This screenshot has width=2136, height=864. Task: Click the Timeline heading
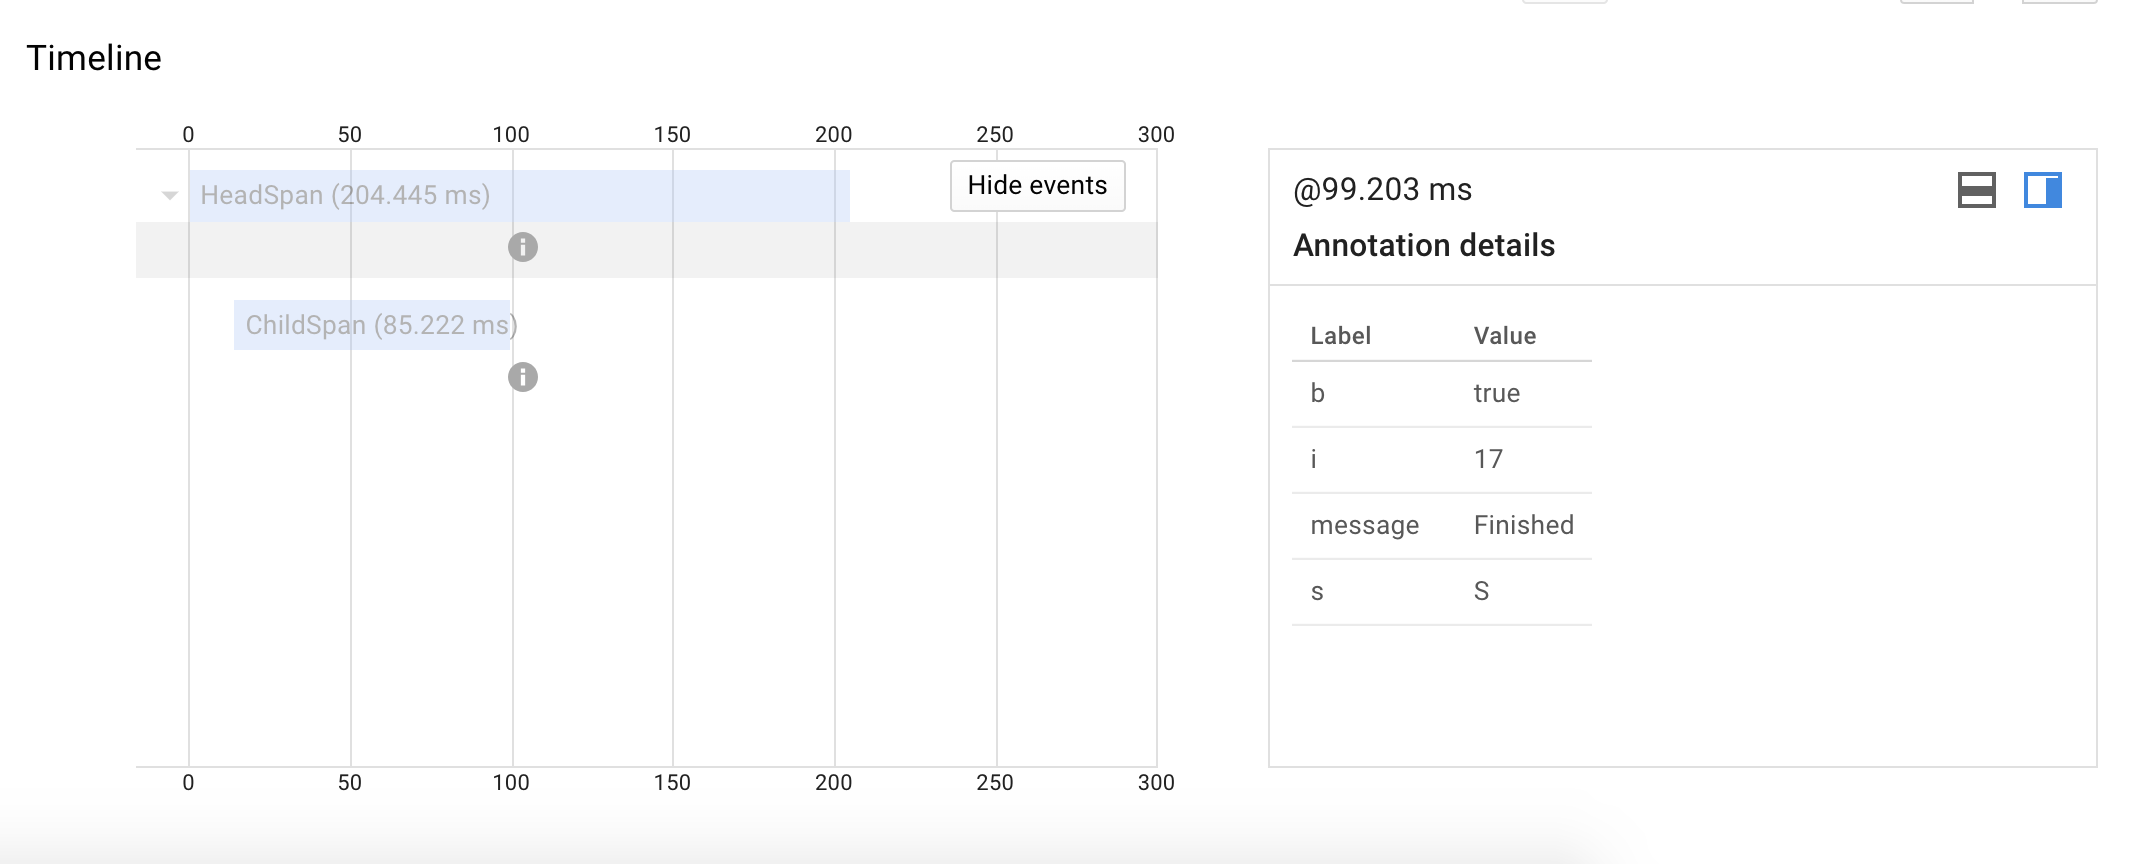[94, 58]
